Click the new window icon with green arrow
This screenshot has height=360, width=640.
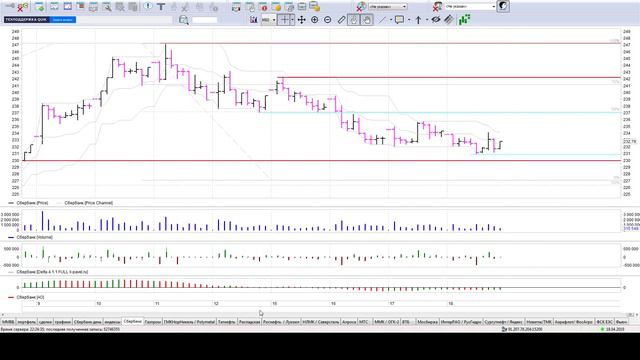39,7
